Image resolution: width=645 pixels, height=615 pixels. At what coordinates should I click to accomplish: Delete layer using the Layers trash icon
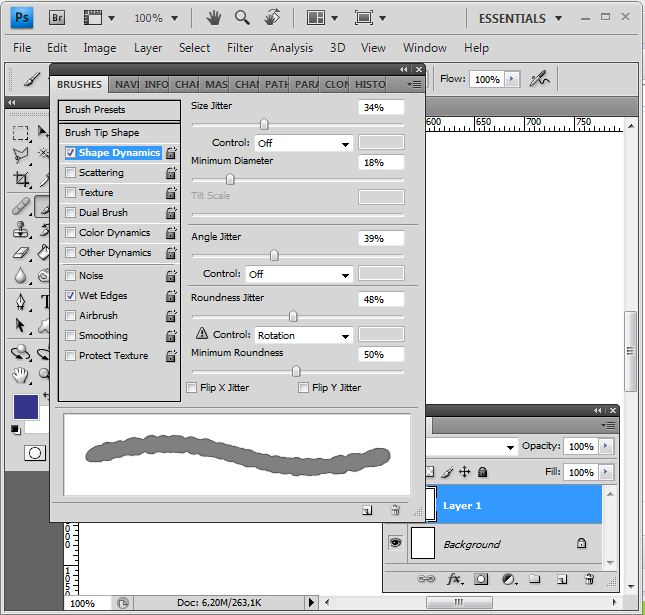[589, 579]
